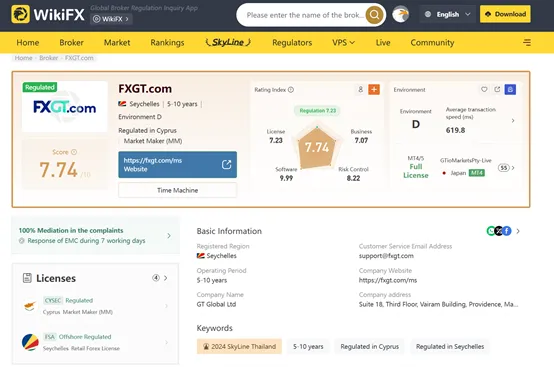Click the Regulation 7.23 badge

(317, 111)
